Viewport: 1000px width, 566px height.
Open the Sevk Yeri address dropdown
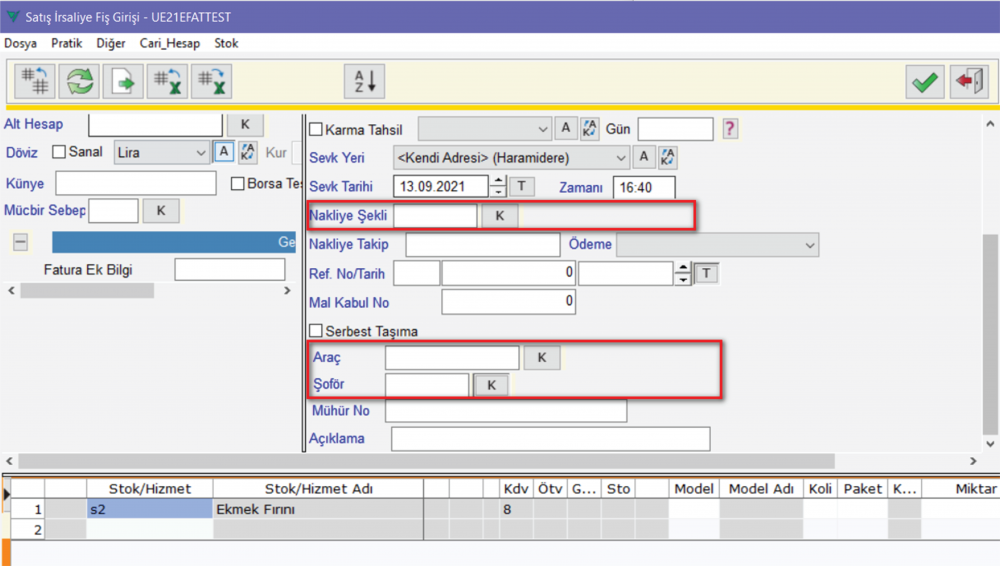[621, 158]
